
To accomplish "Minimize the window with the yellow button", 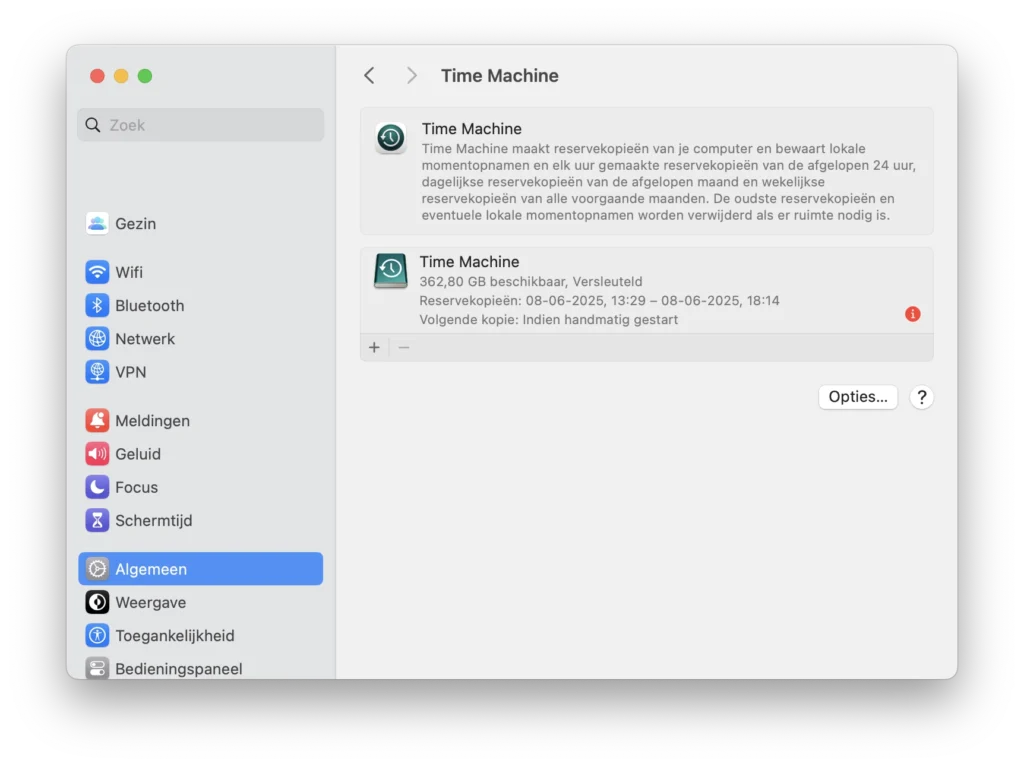I will pyautogui.click(x=121, y=76).
